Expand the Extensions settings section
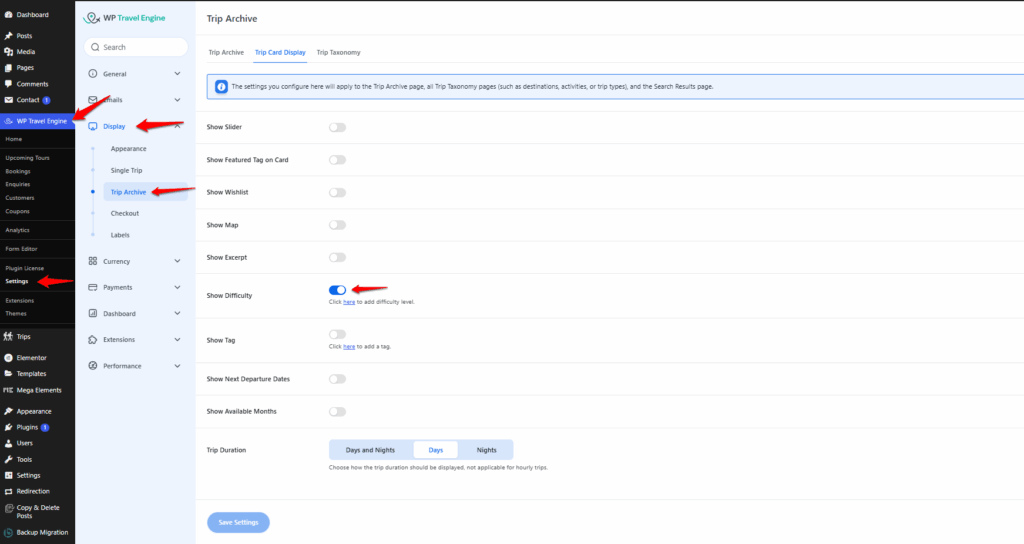The width and height of the screenshot is (1024, 544). (x=177, y=340)
